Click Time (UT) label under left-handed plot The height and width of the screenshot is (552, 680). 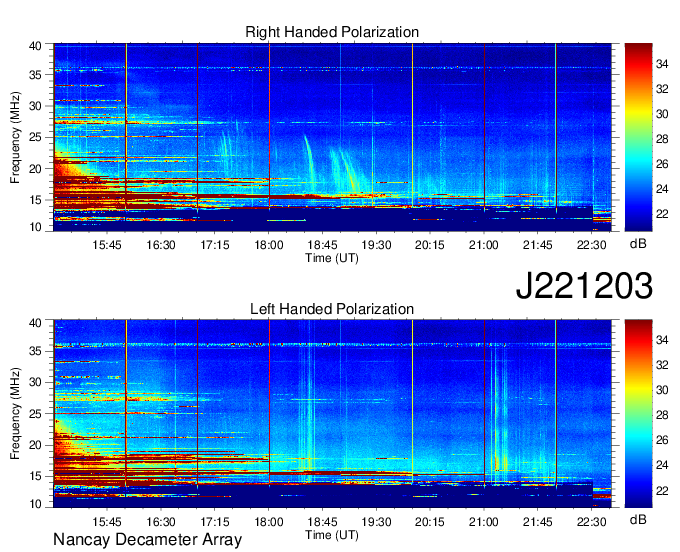[x=332, y=535]
